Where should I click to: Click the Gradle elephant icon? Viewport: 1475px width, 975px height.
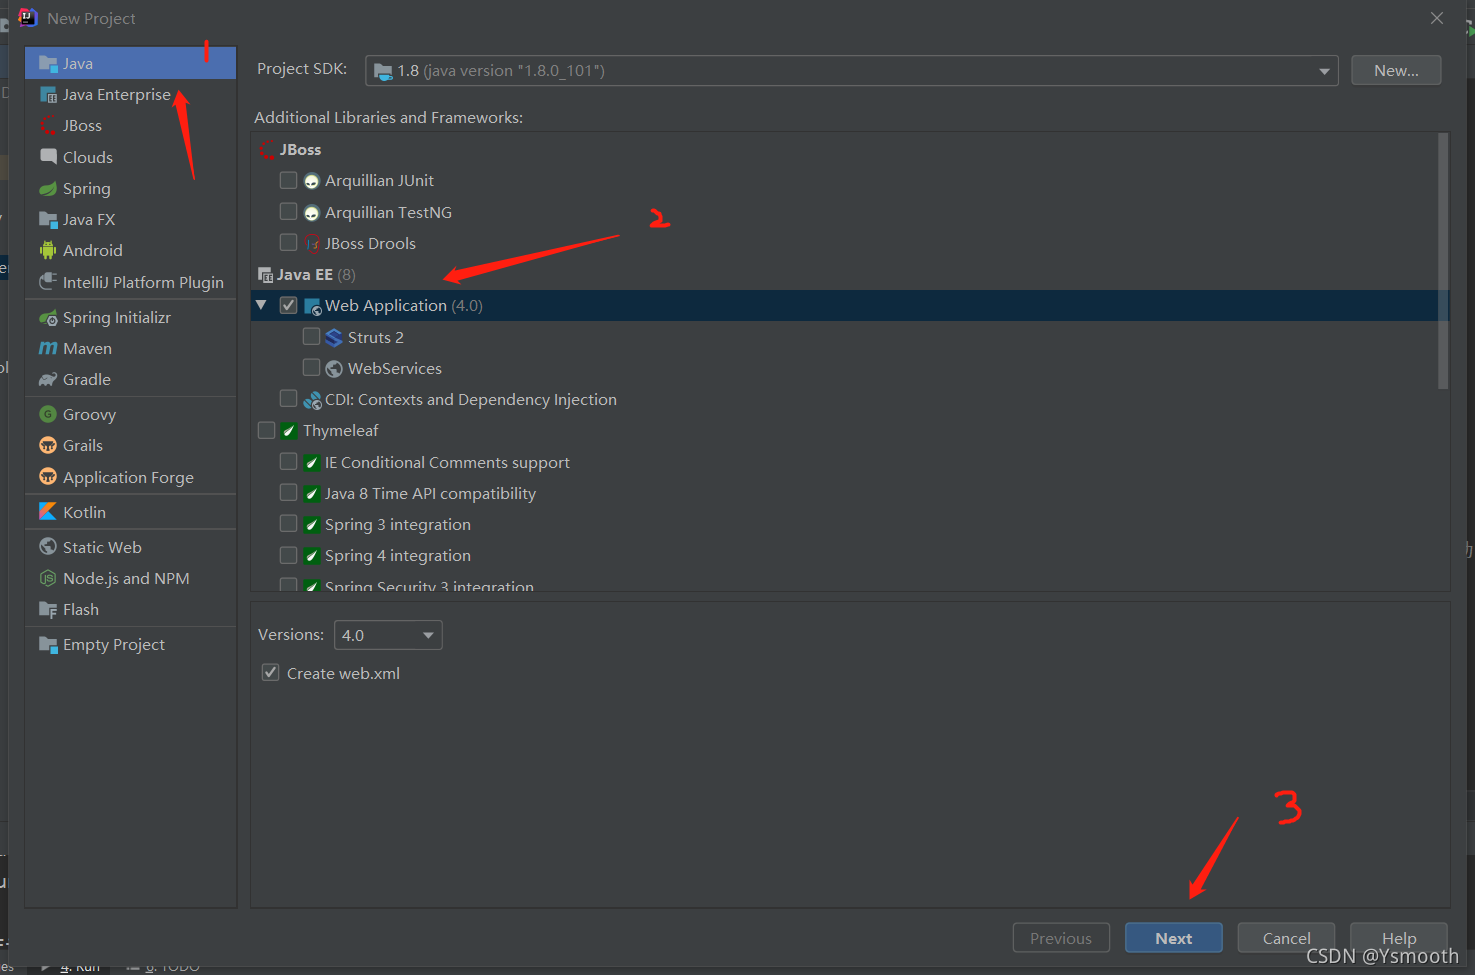48,380
